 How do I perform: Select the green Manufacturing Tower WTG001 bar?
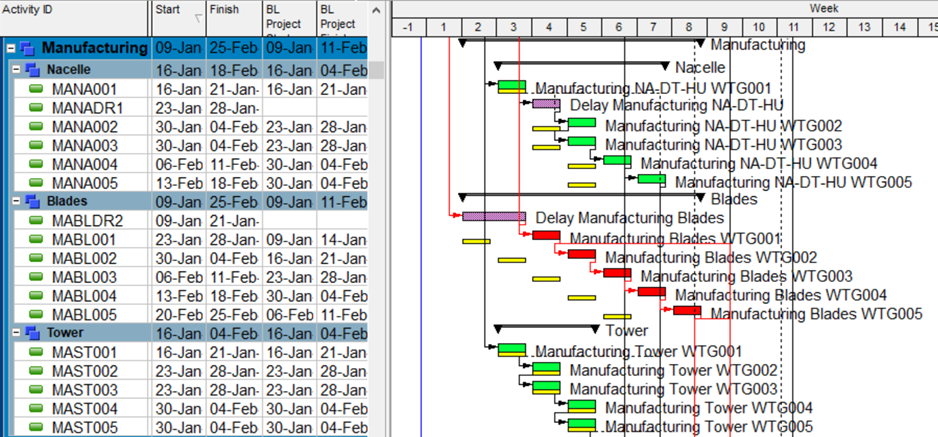click(511, 349)
